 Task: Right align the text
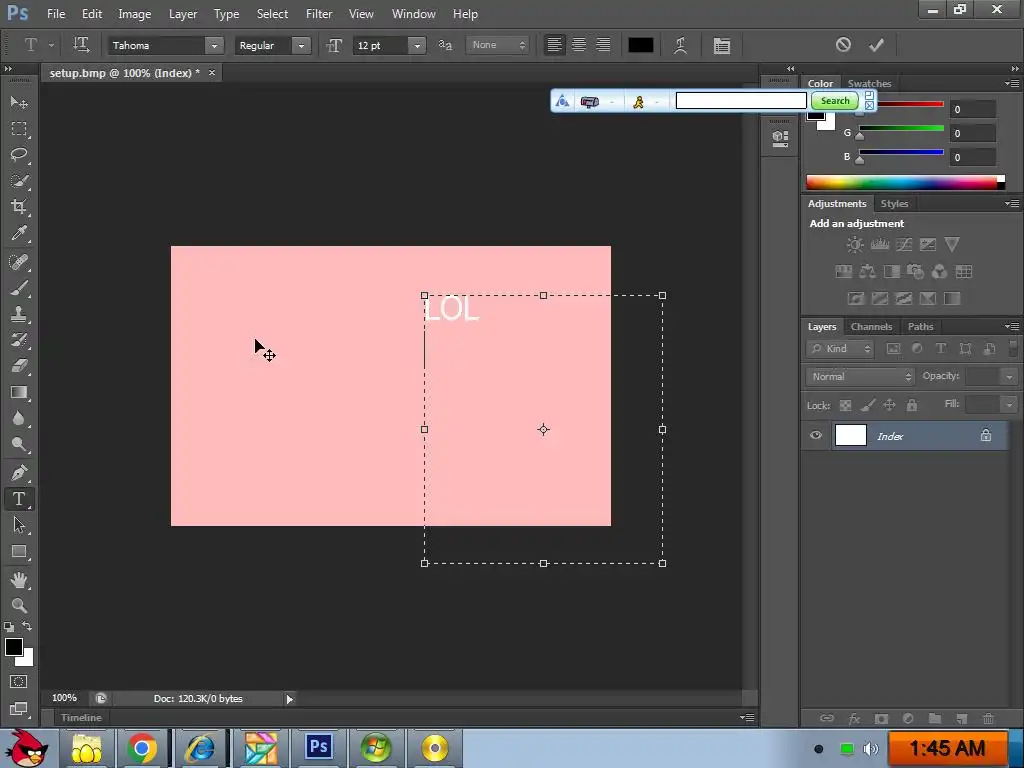603,44
